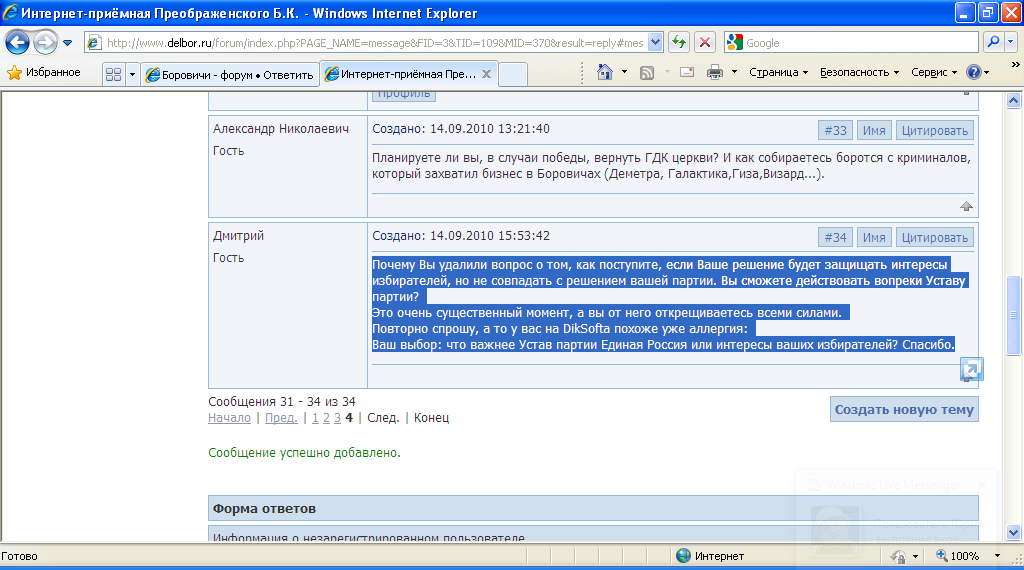
Task: Go back with the browser Back arrow
Action: (18, 43)
